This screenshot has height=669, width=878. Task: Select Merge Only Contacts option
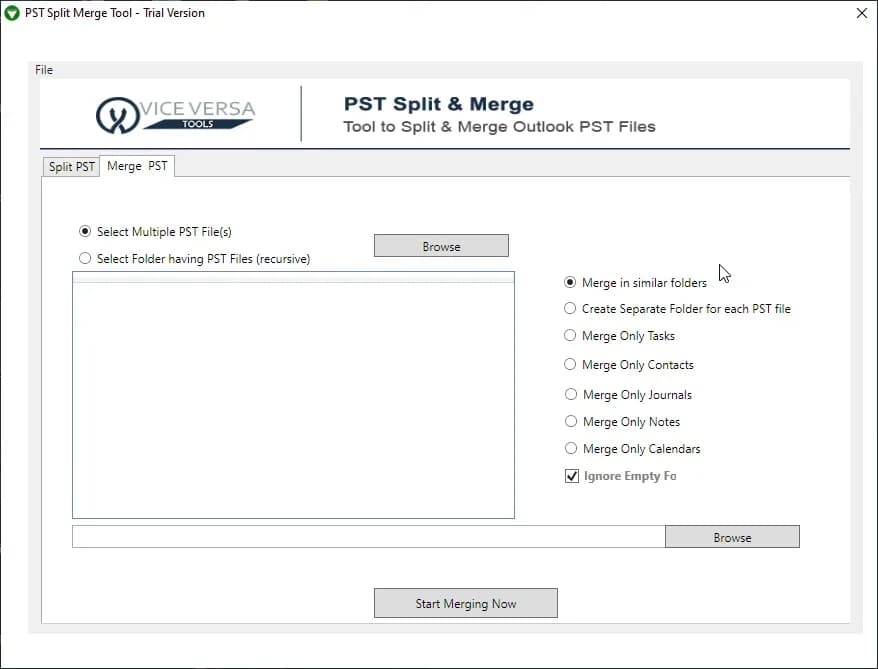pos(629,364)
